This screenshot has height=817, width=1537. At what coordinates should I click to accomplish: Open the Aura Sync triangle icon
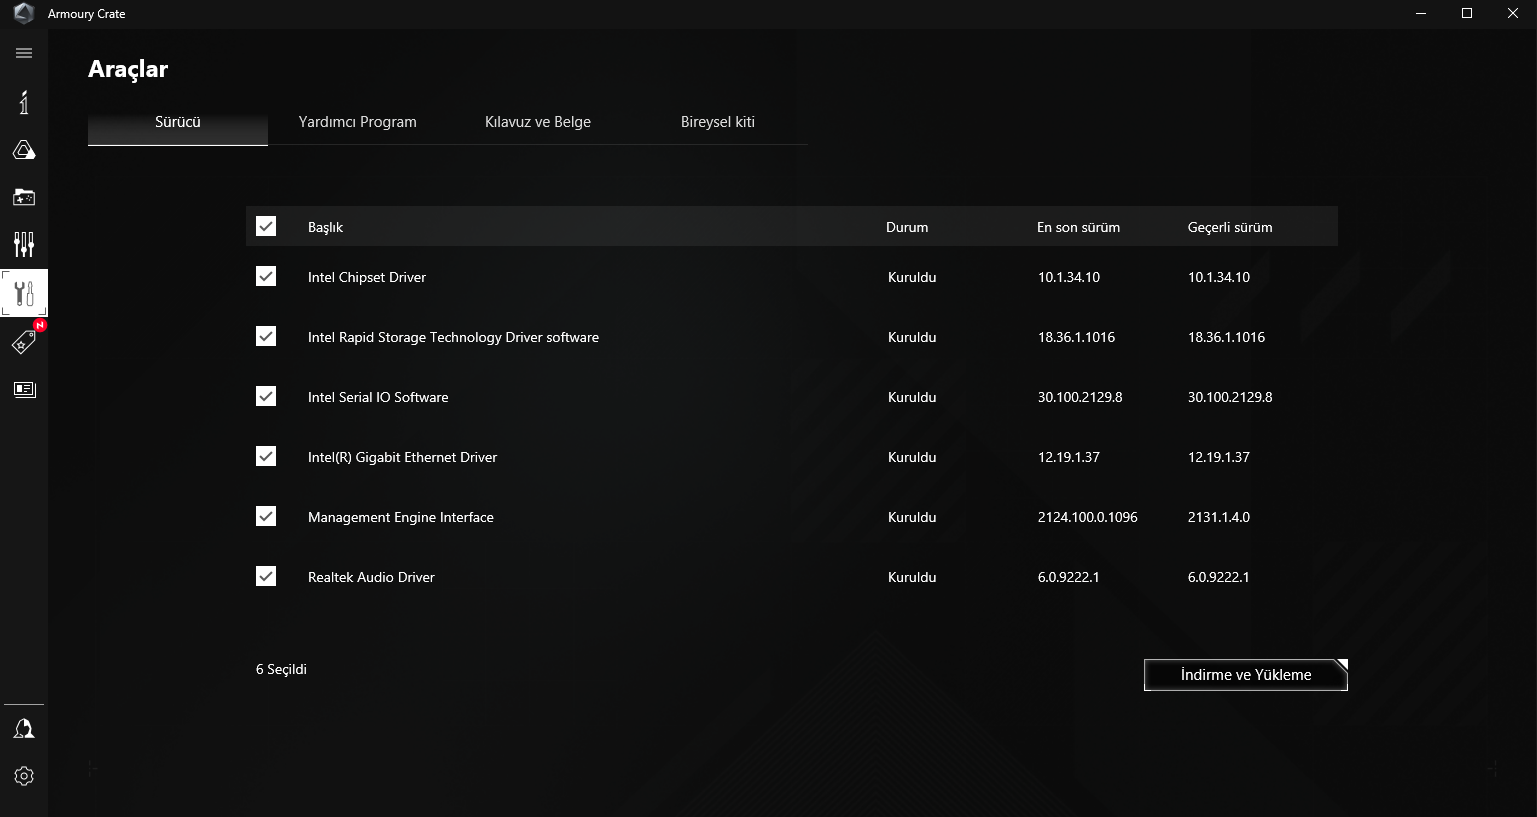24,150
